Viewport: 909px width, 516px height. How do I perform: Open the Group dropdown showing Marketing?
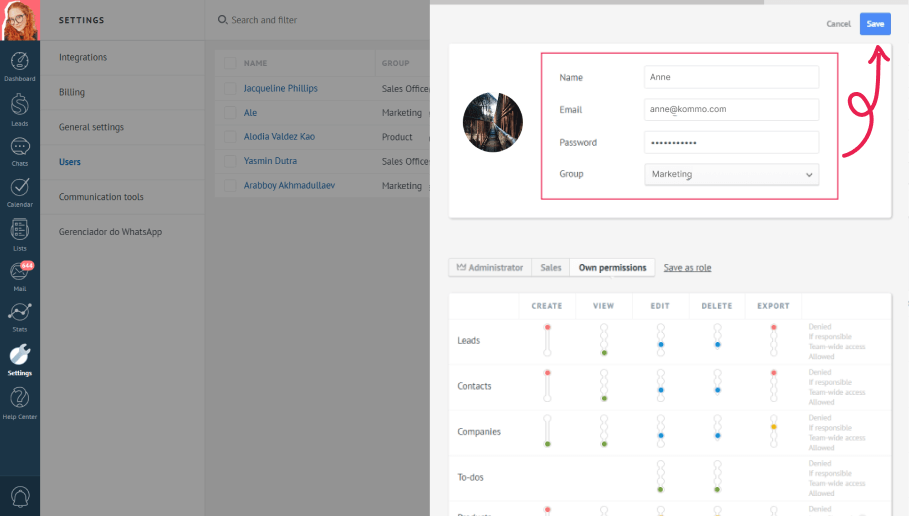point(732,174)
